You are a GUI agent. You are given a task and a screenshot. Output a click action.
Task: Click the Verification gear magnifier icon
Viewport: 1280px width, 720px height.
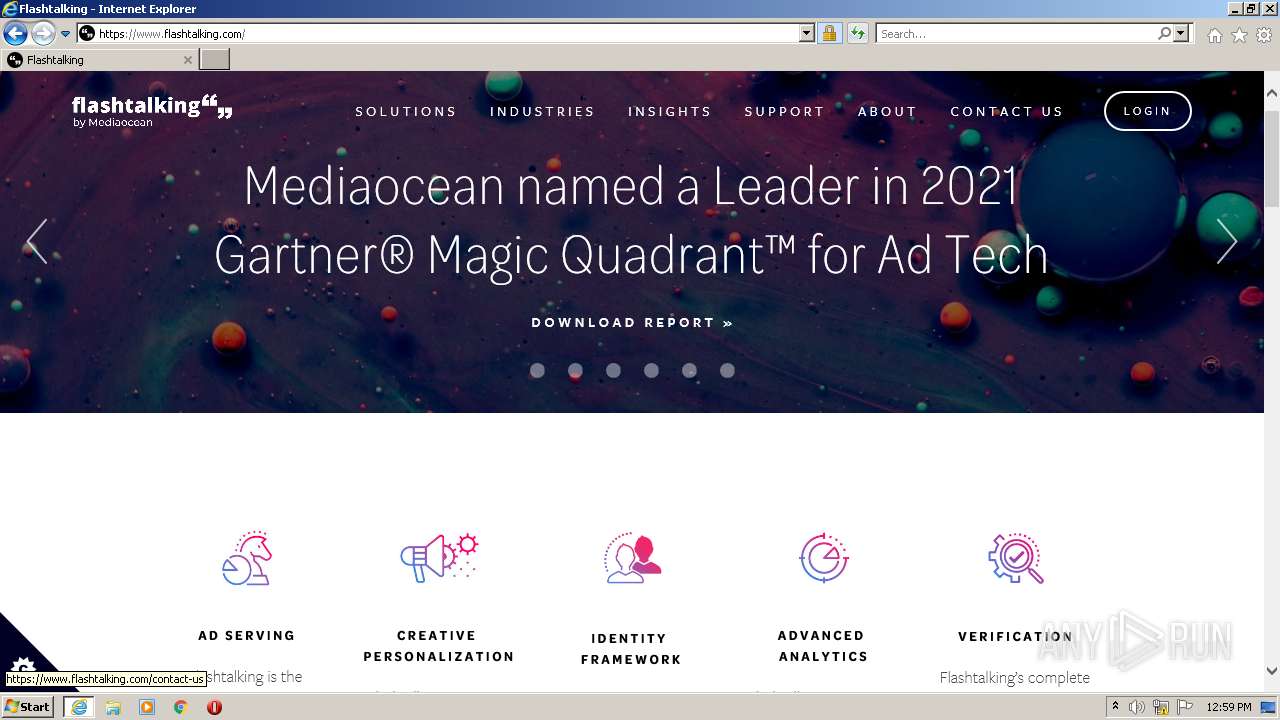1016,558
